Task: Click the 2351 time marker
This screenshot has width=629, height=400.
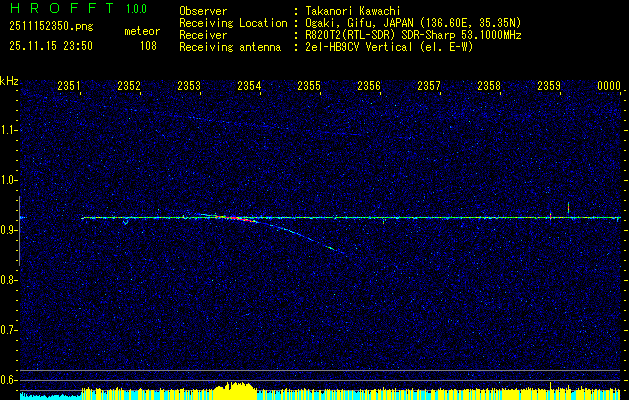Action: (69, 86)
